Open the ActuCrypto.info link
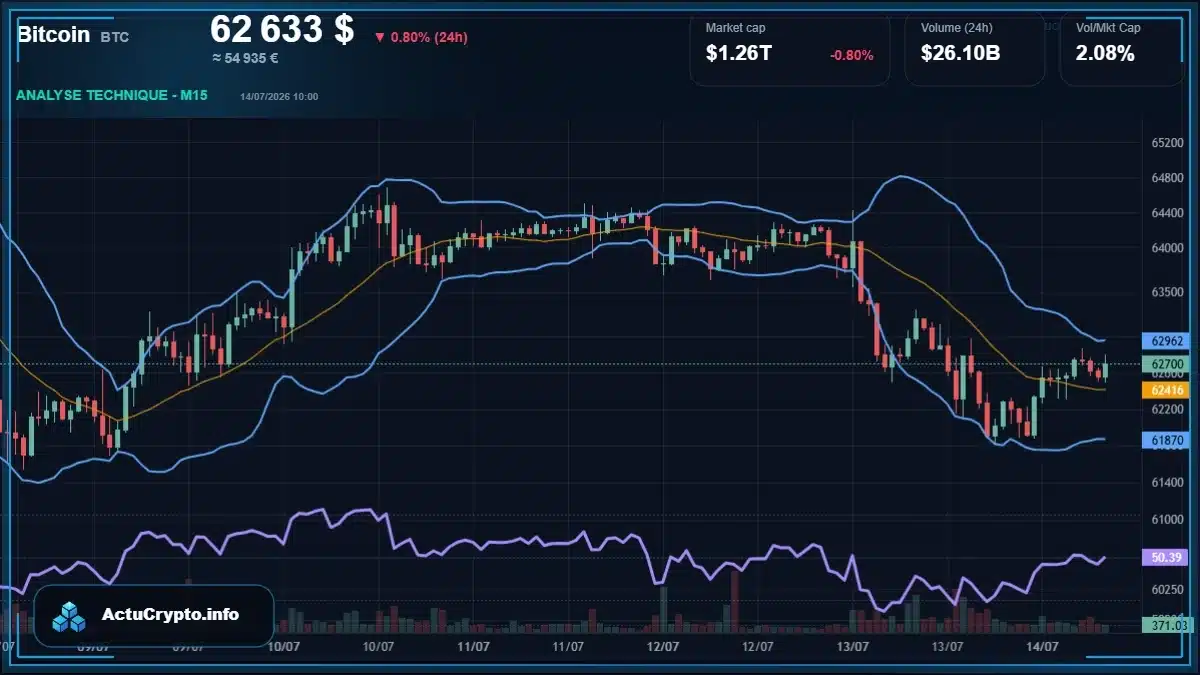Viewport: 1200px width, 675px height. coord(170,615)
